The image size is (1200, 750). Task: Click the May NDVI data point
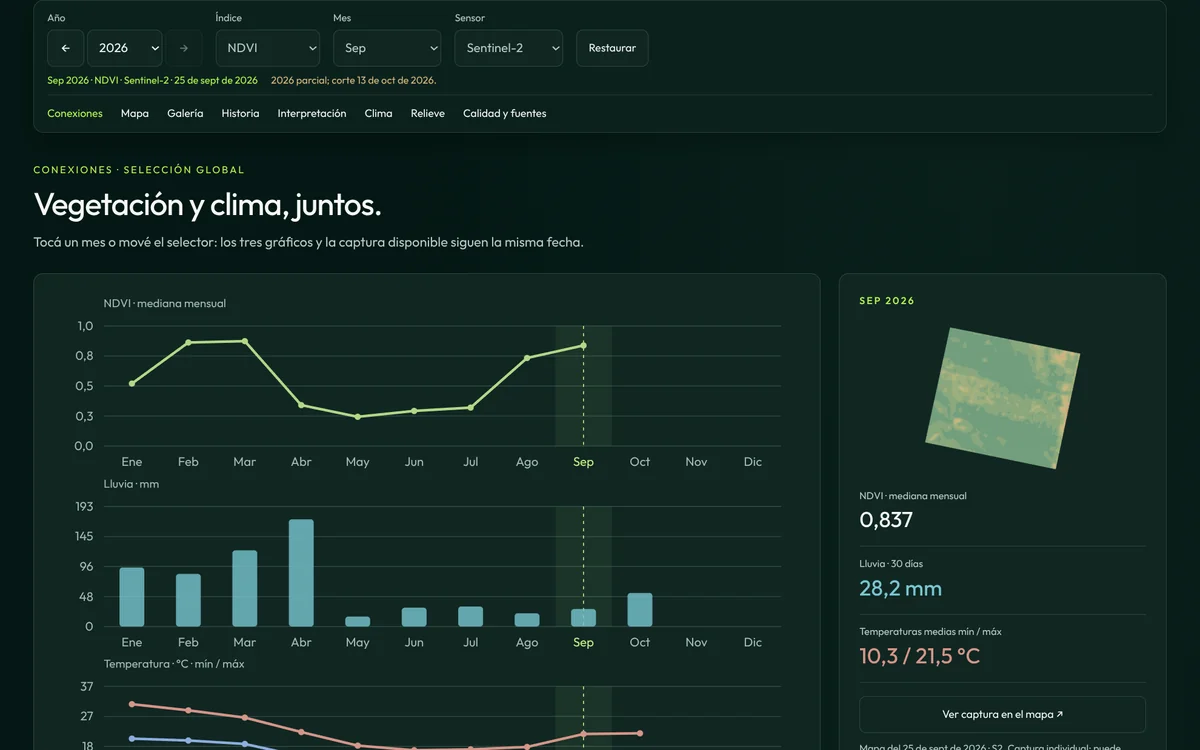358,416
